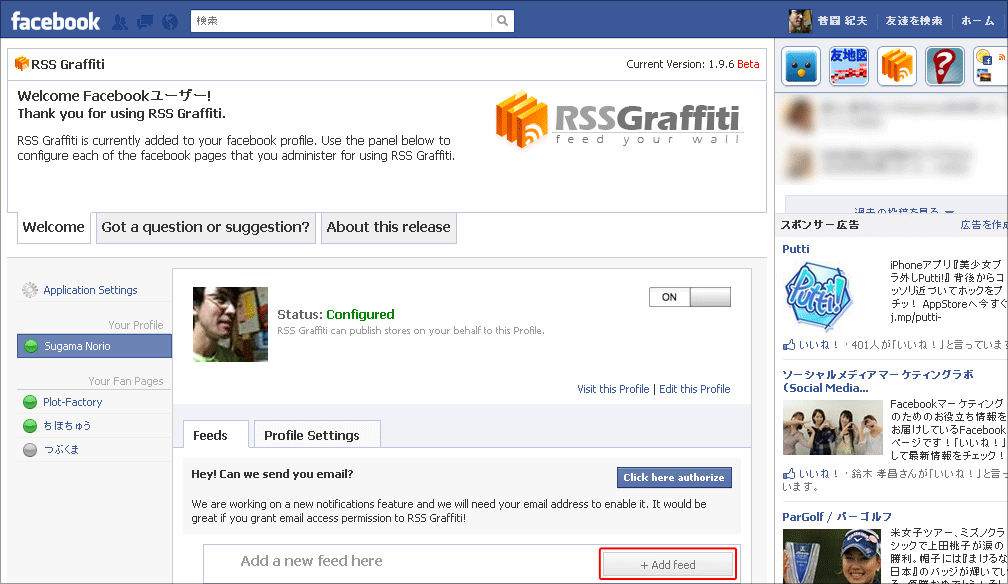Click the Putti ad logo image
This screenshot has width=1008, height=584.
coord(818,296)
